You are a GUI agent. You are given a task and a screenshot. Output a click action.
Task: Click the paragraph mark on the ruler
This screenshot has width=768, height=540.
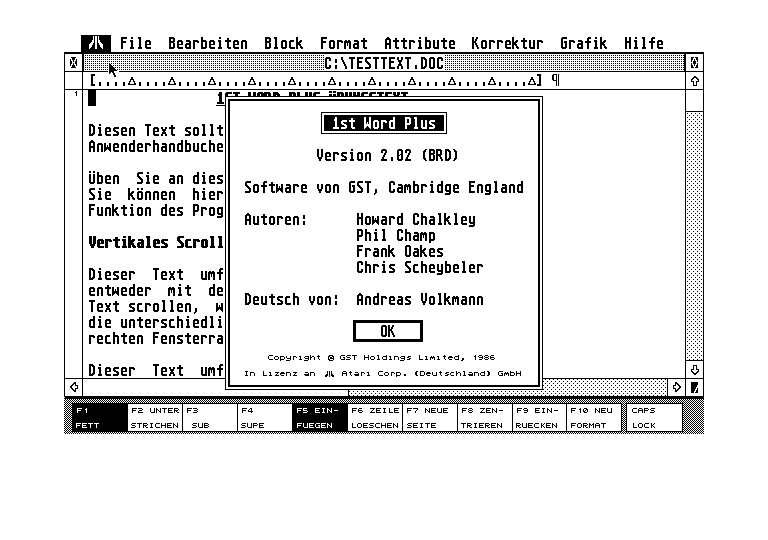555,80
